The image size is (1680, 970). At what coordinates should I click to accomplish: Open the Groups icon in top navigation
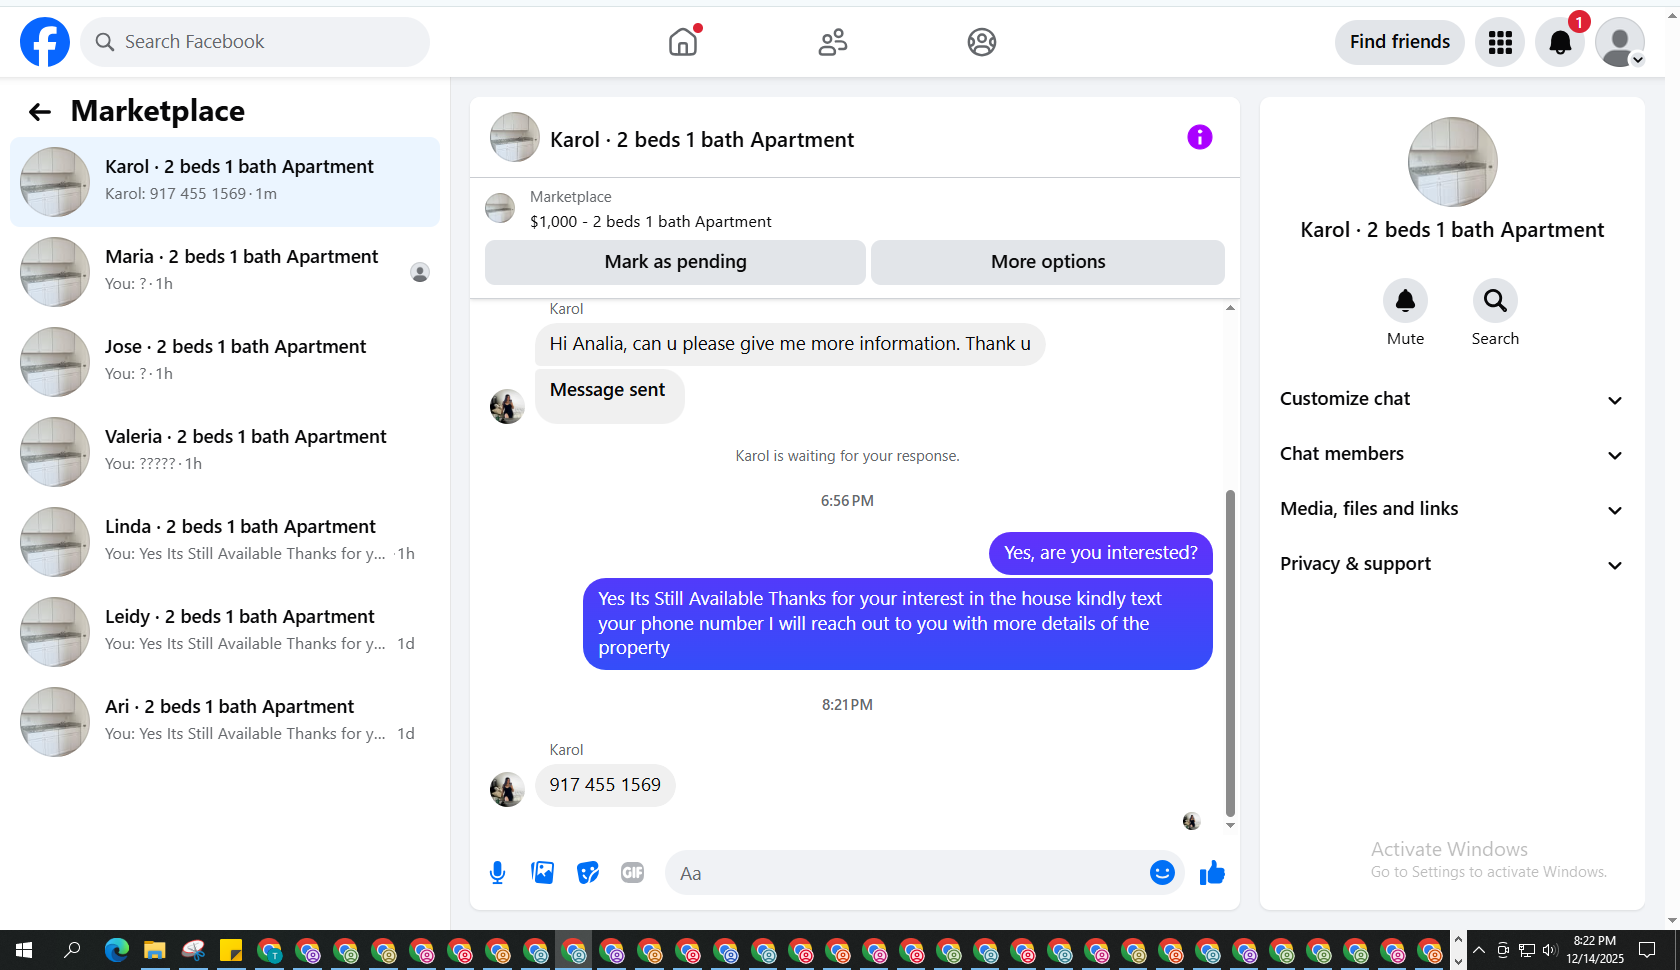[x=982, y=42]
